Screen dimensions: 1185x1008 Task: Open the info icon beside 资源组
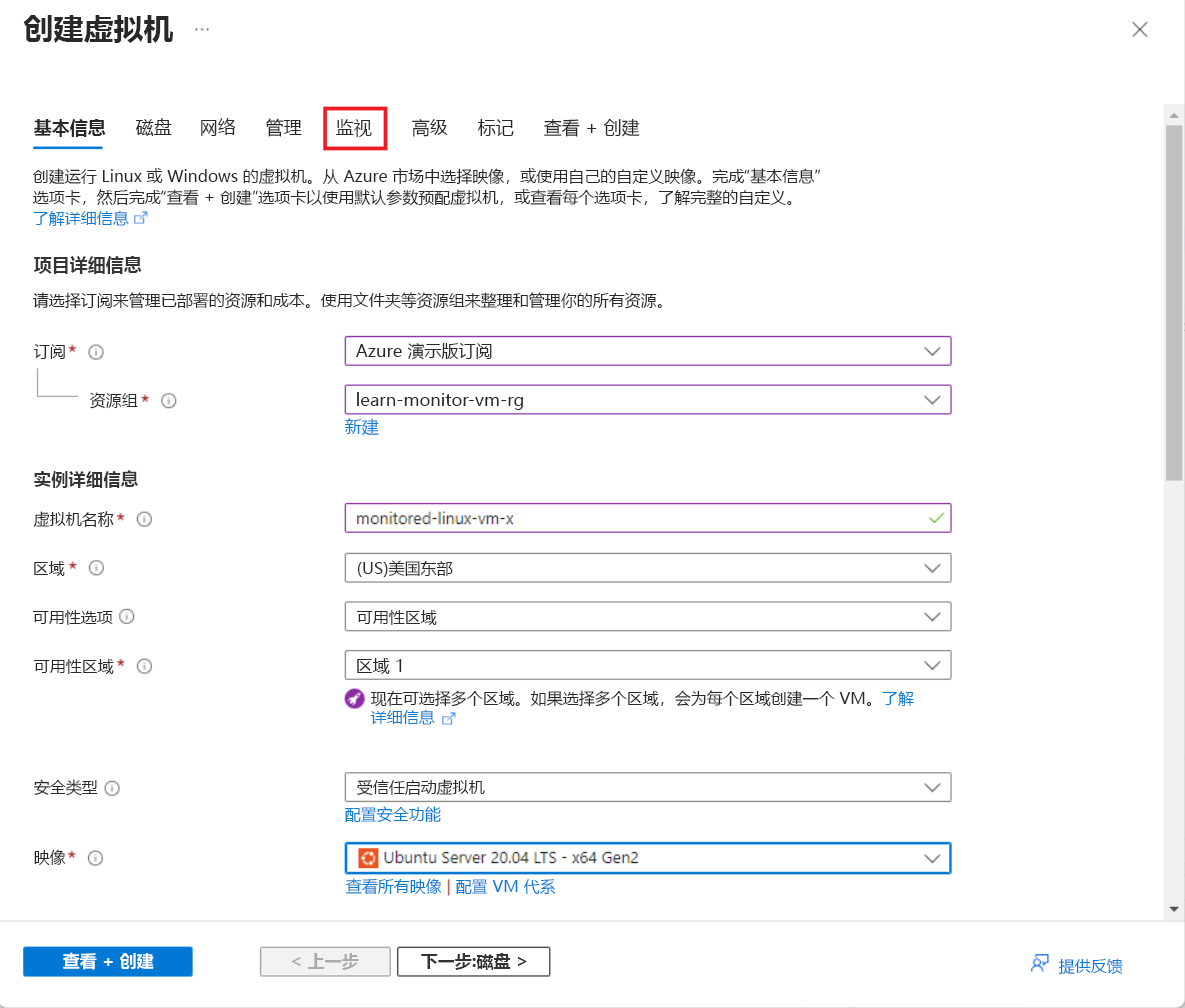pyautogui.click(x=169, y=401)
